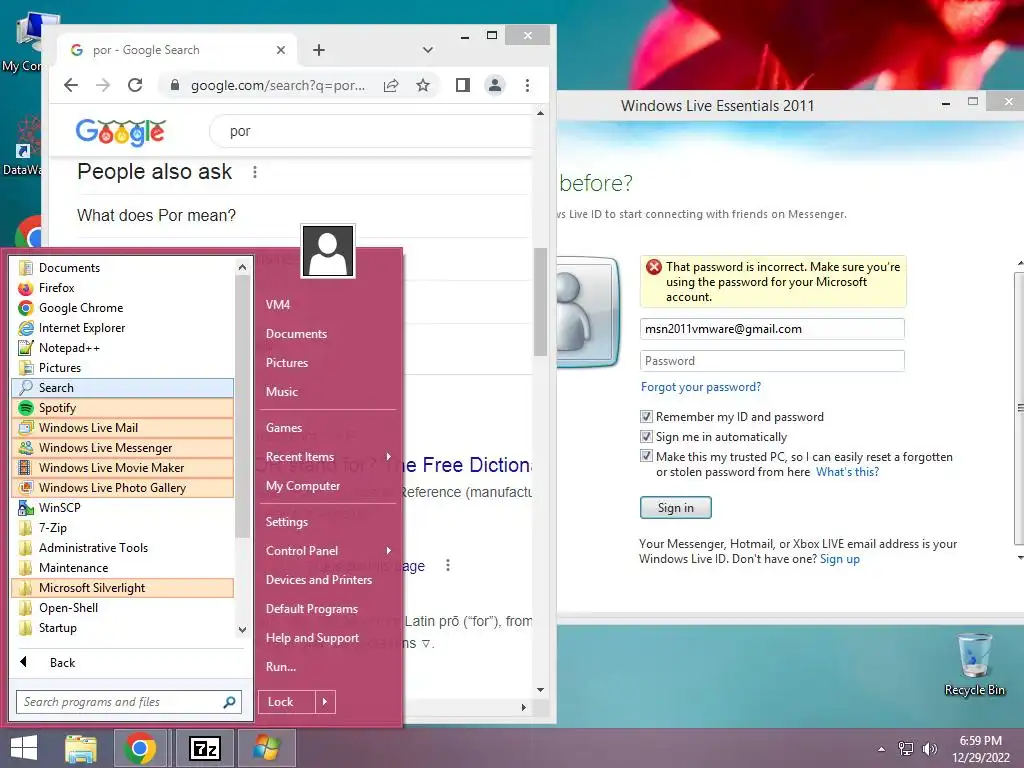Image resolution: width=1024 pixels, height=768 pixels.
Task: Launch WinSCP from the programs list
Action: 122,507
